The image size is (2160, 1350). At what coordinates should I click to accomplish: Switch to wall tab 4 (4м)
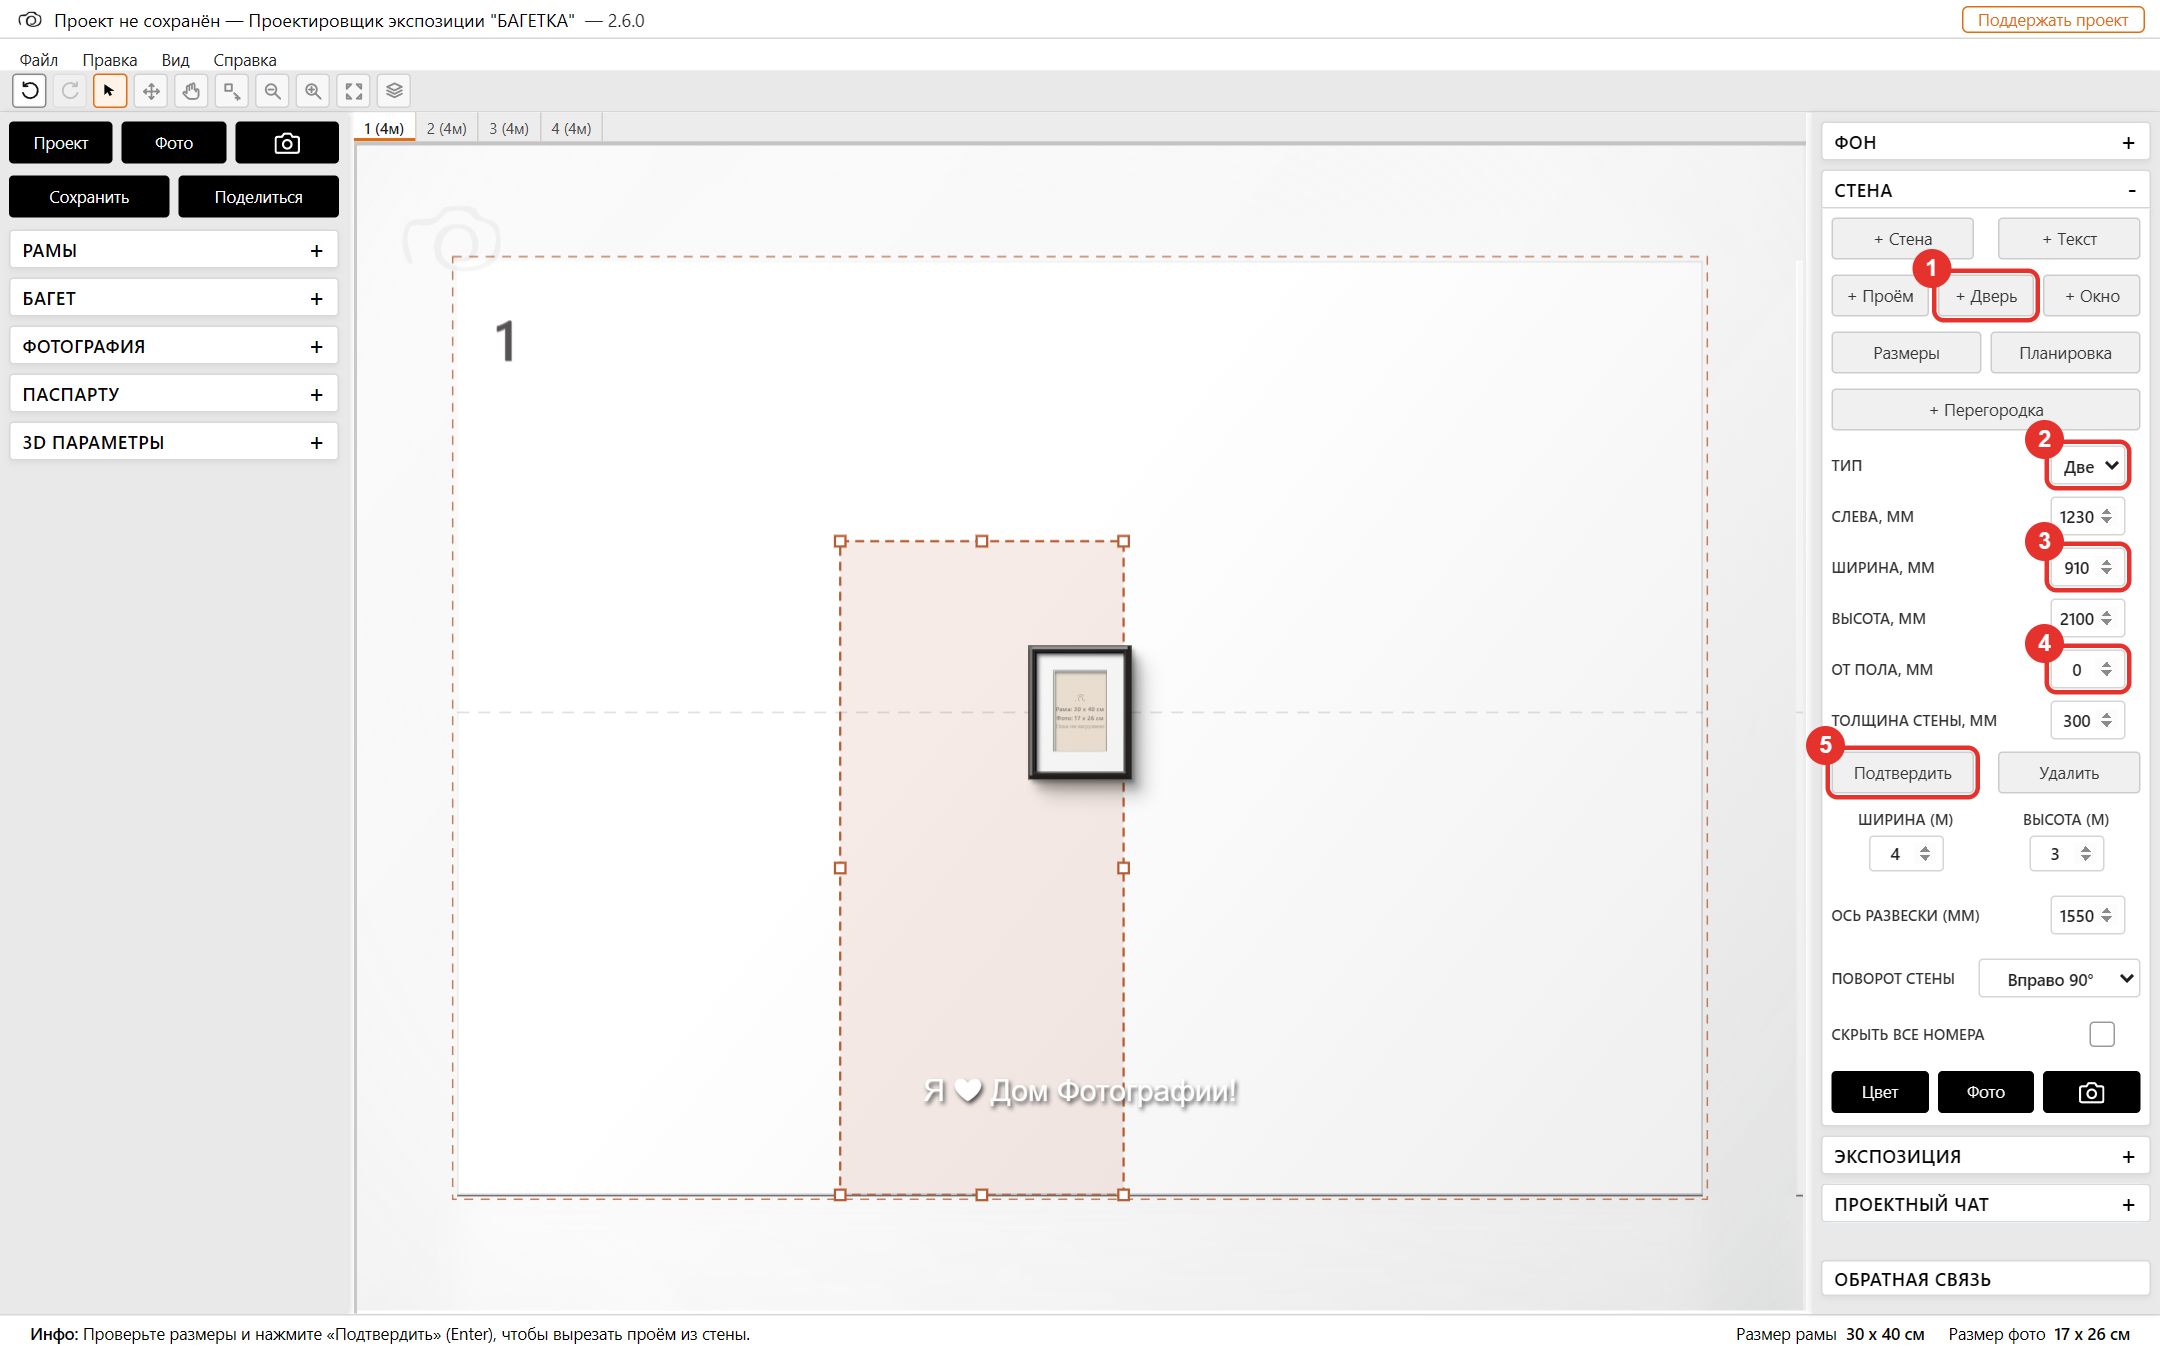pyautogui.click(x=571, y=128)
